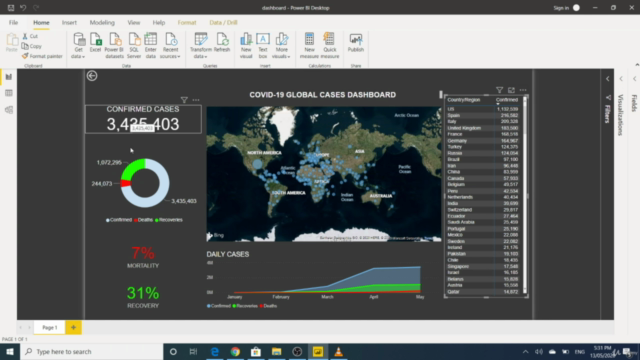The height and width of the screenshot is (360, 640).
Task: Open the More visuals dropdown
Action: click(x=281, y=46)
